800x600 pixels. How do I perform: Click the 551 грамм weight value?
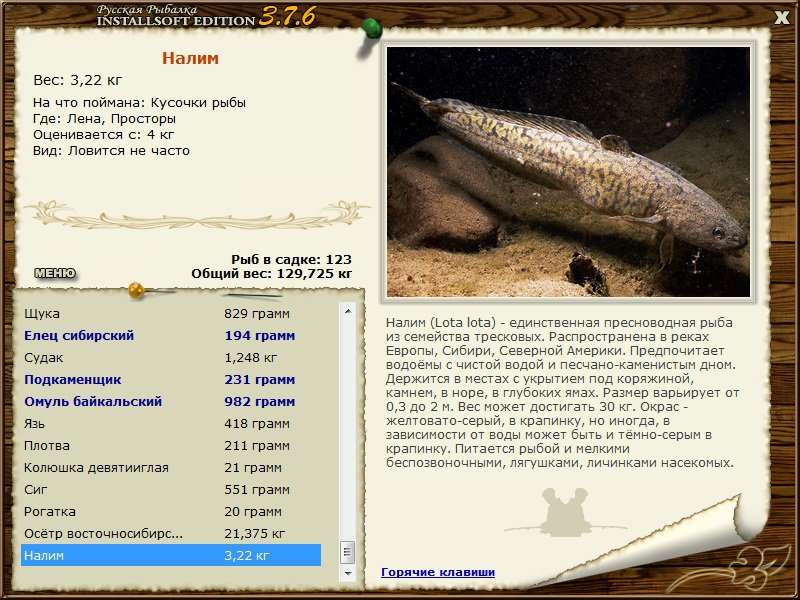pyautogui.click(x=257, y=489)
